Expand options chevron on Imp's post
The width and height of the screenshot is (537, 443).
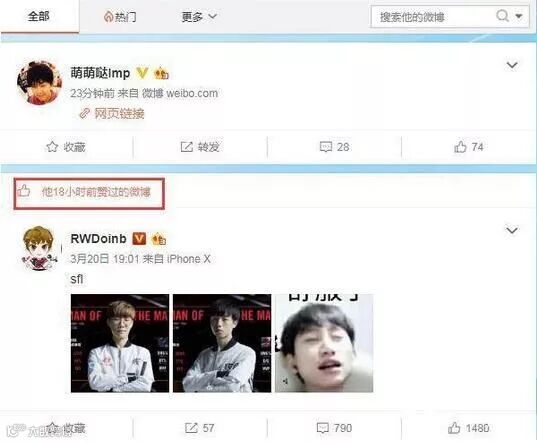[x=512, y=65]
